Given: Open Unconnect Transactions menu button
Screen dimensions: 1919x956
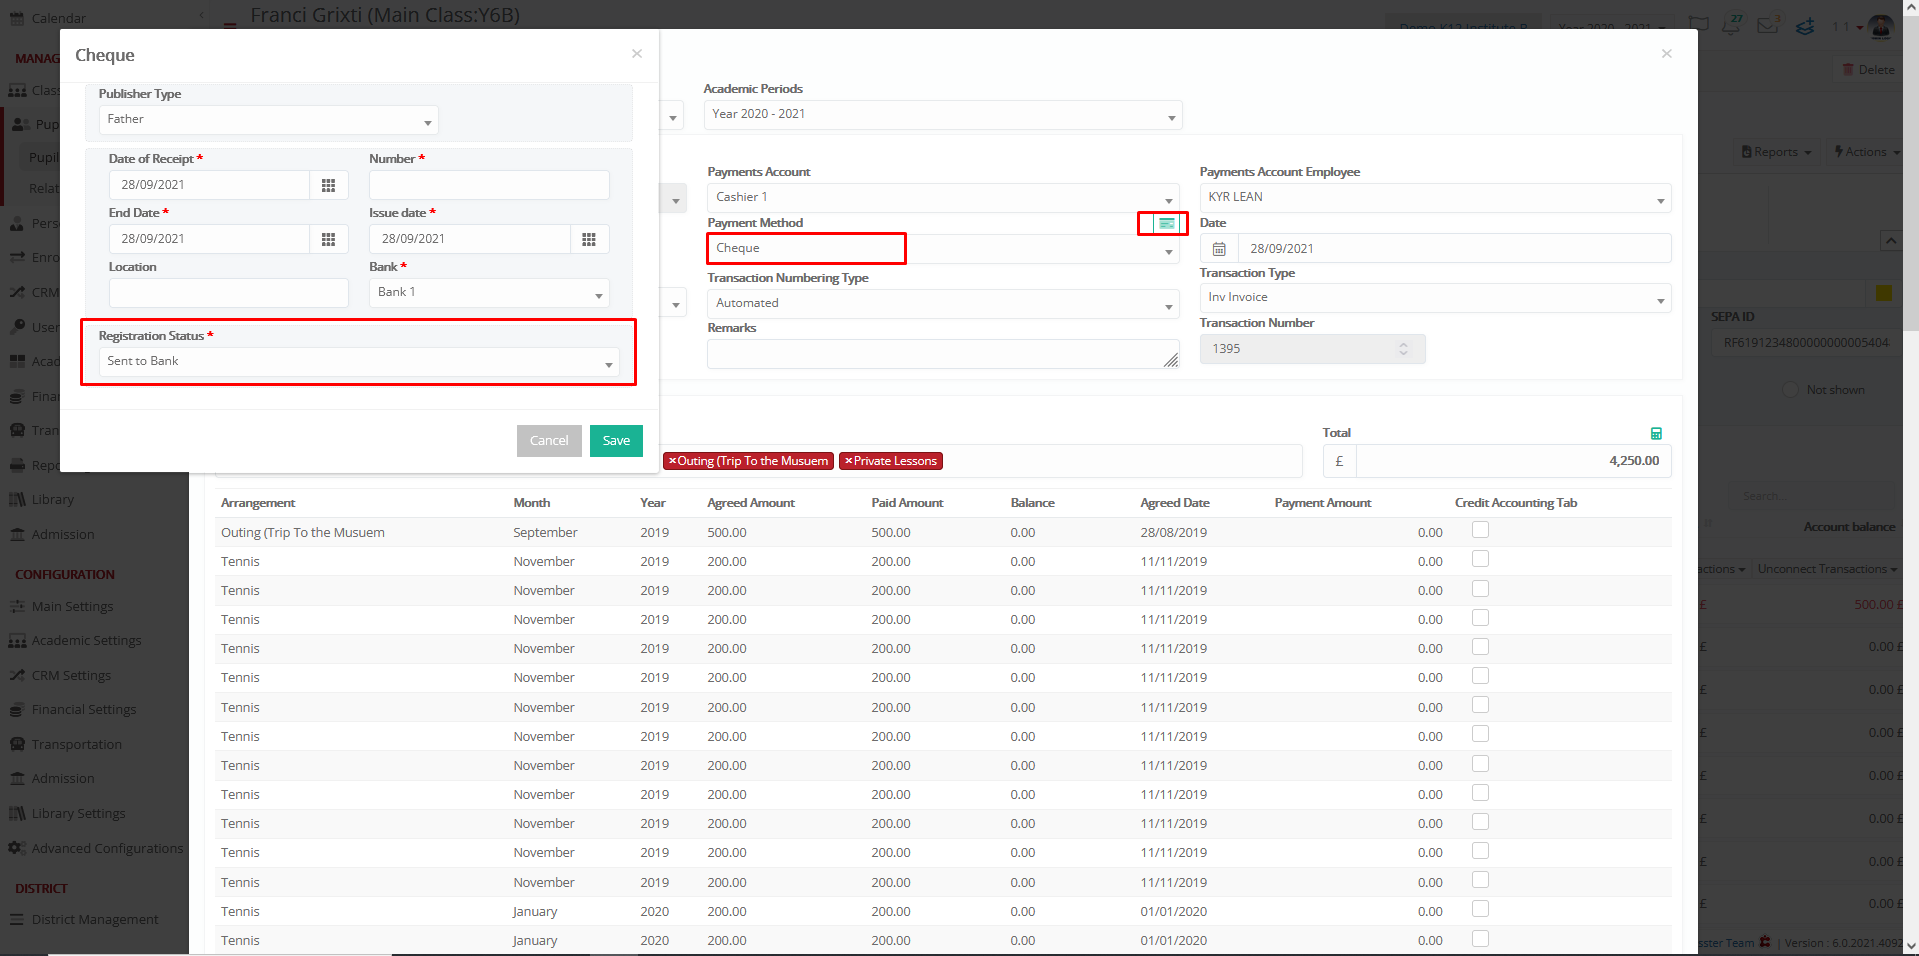Looking at the screenshot, I should [1827, 569].
